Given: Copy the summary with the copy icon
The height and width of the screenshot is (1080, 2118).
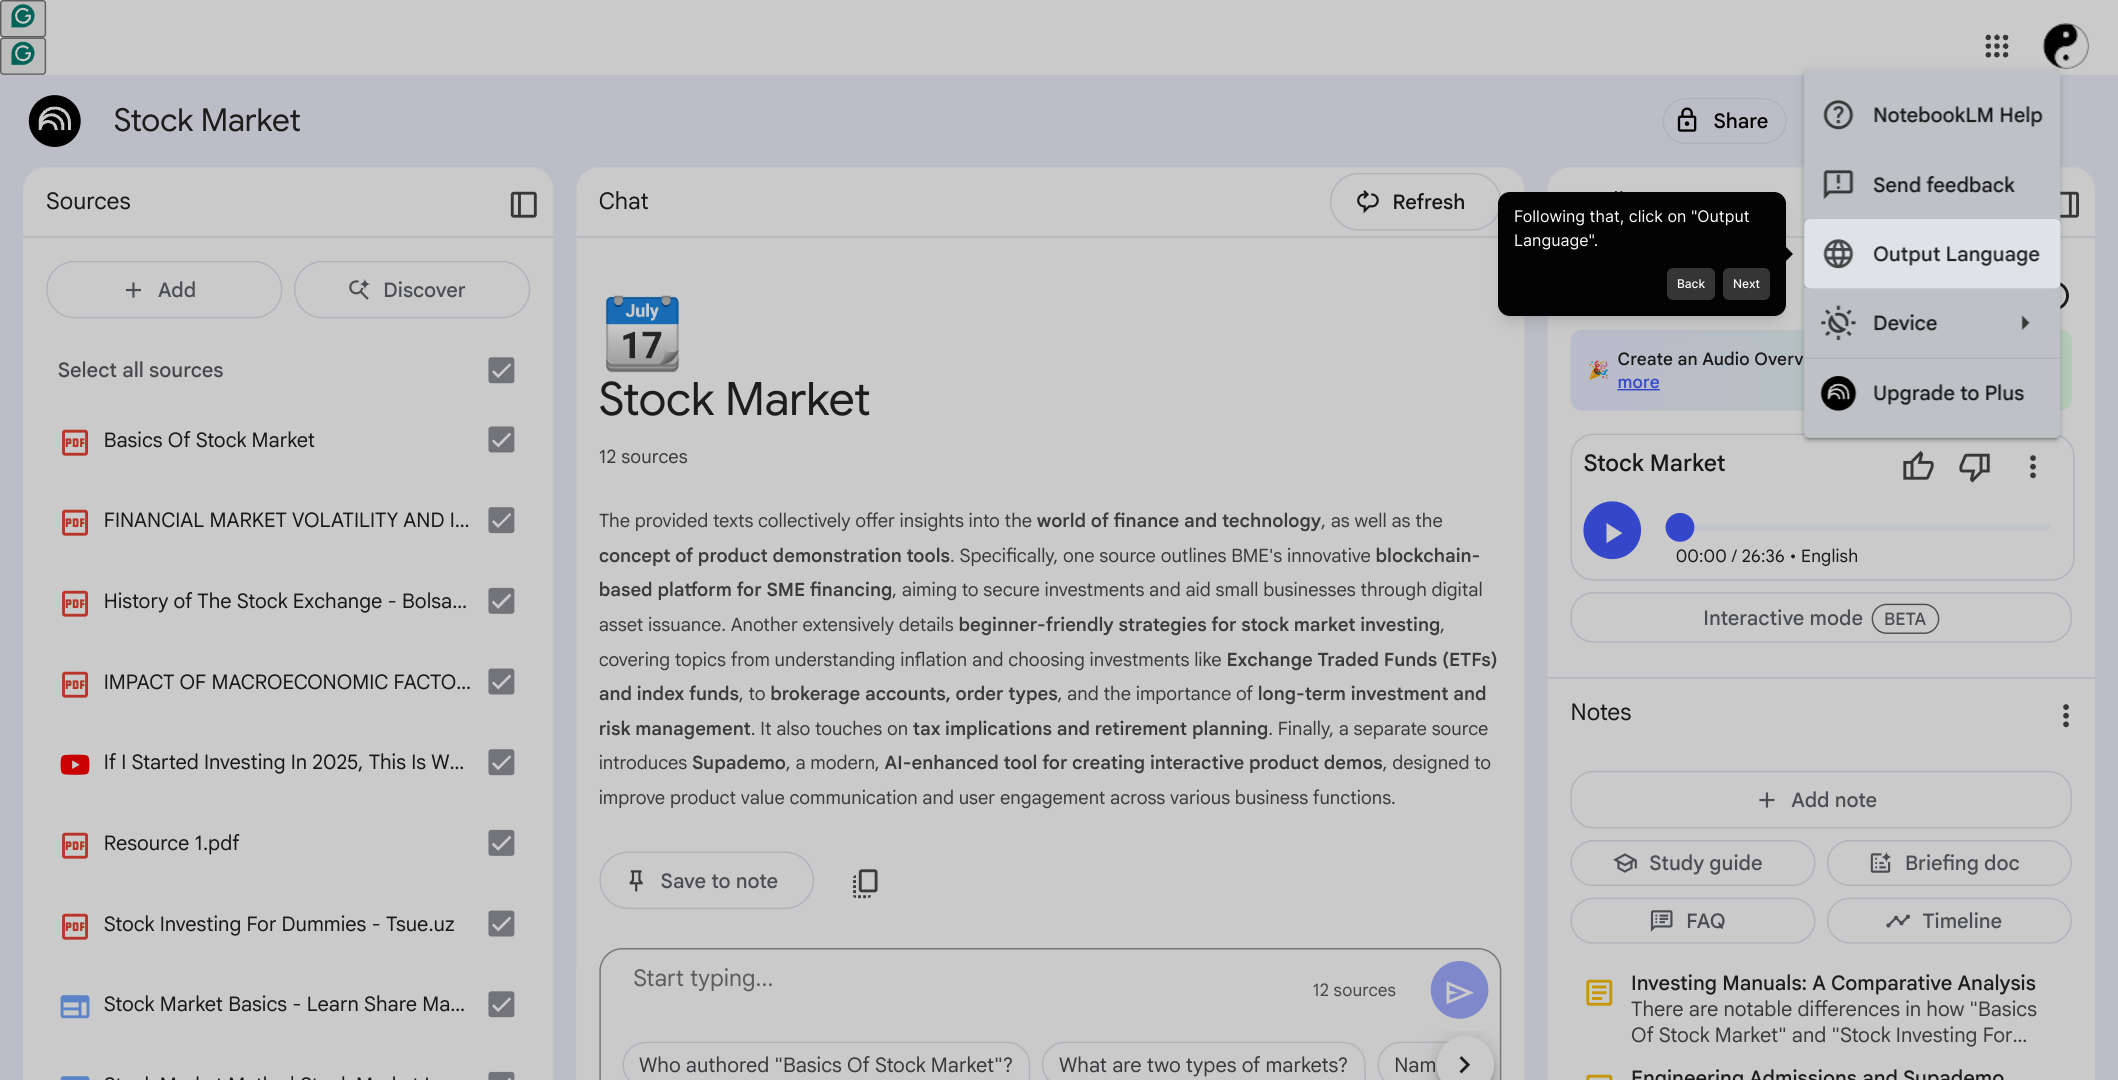Looking at the screenshot, I should pos(865,882).
